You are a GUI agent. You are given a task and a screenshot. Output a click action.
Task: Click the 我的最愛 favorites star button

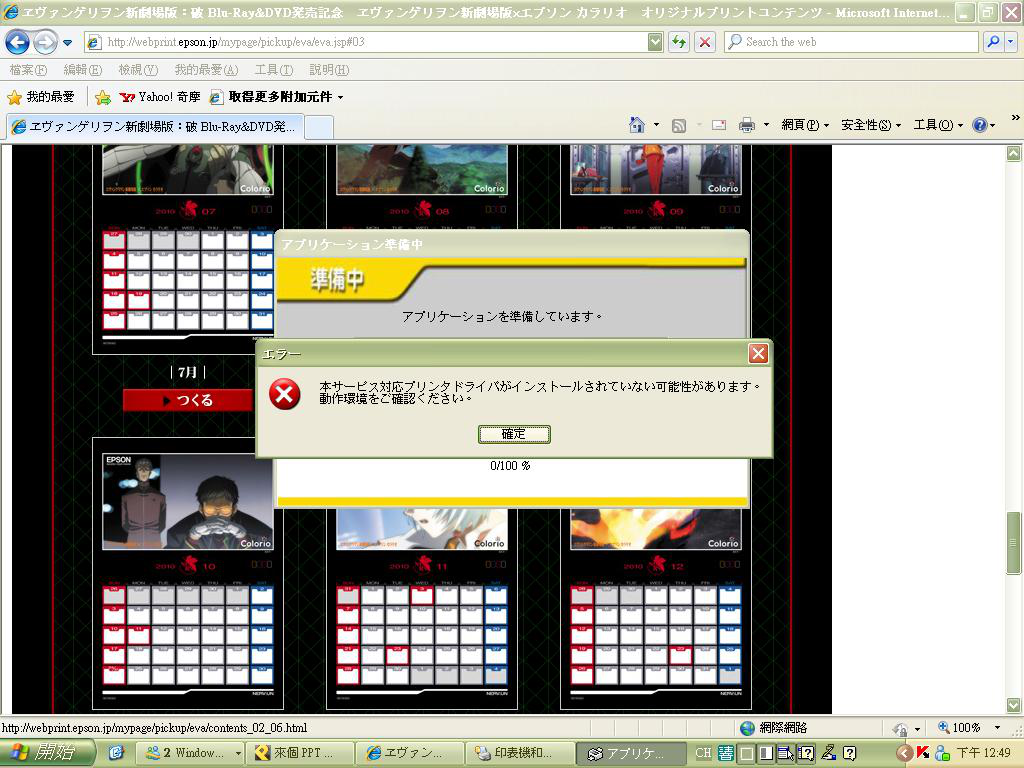[40, 97]
